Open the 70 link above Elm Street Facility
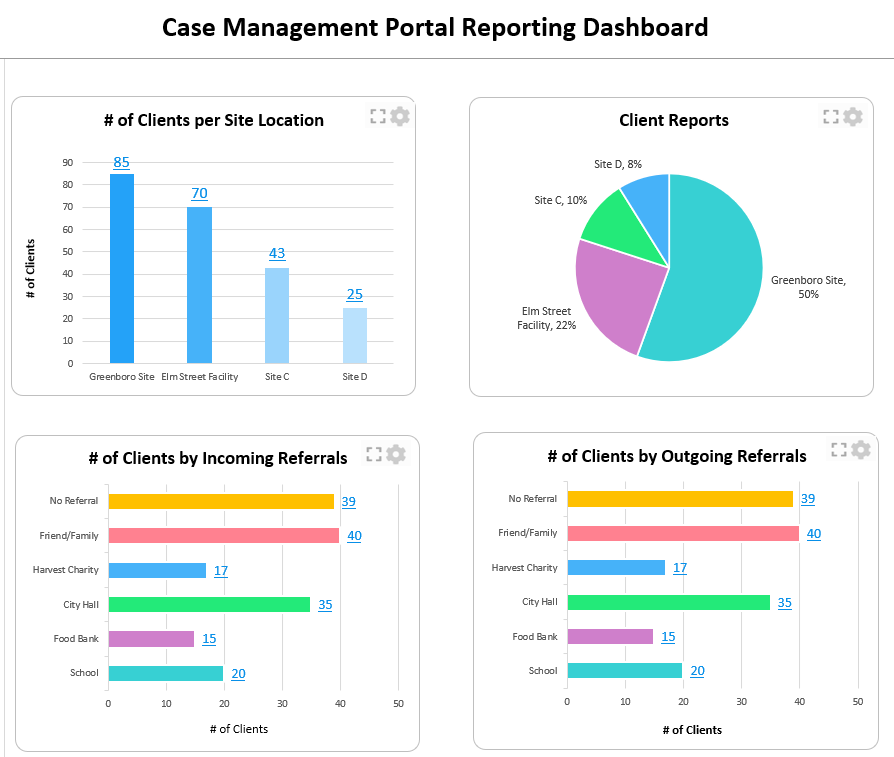 (199, 193)
